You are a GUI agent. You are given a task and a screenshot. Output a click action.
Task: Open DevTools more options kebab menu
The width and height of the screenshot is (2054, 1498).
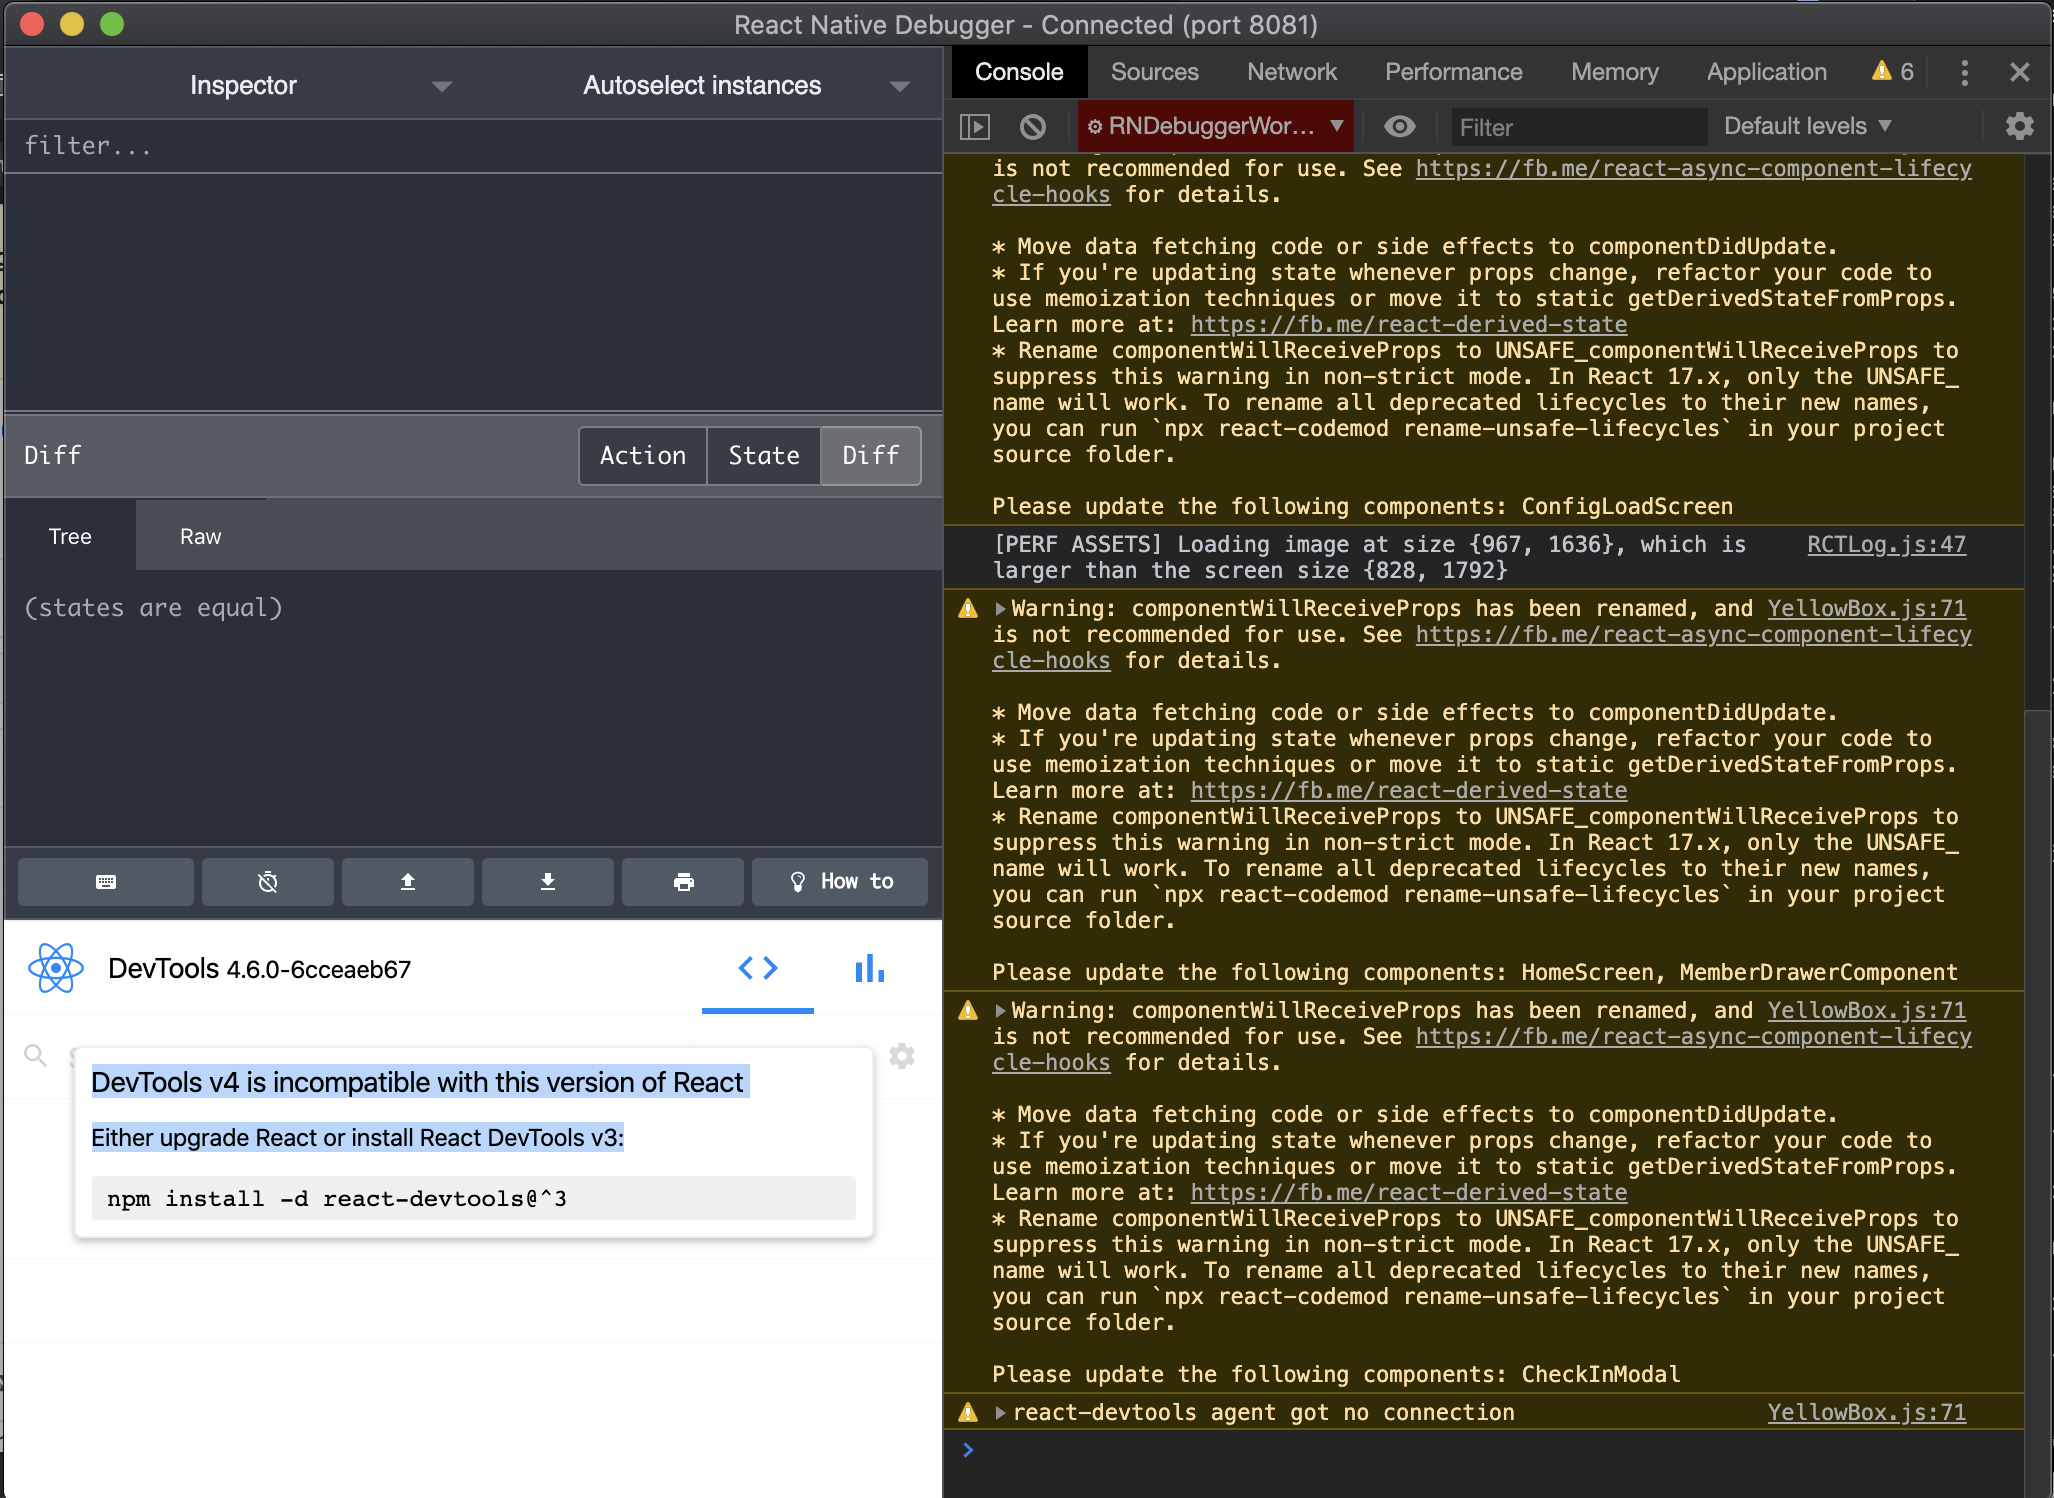click(x=1964, y=72)
